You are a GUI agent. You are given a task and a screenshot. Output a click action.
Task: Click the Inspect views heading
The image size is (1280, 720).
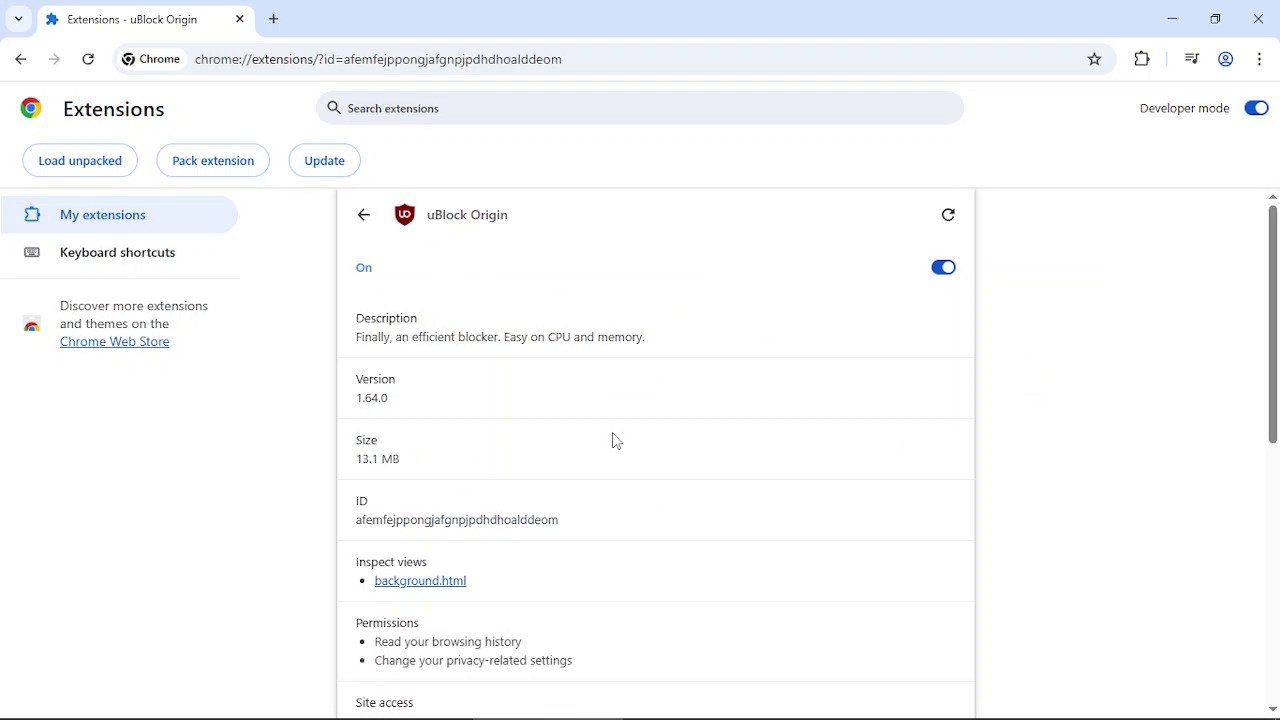(391, 562)
